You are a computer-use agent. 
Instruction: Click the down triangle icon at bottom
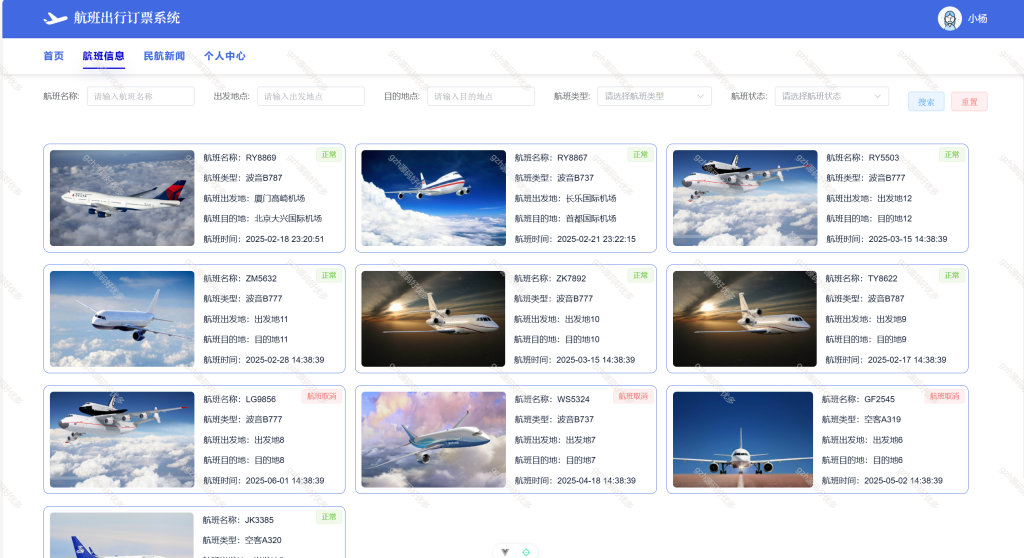click(505, 552)
